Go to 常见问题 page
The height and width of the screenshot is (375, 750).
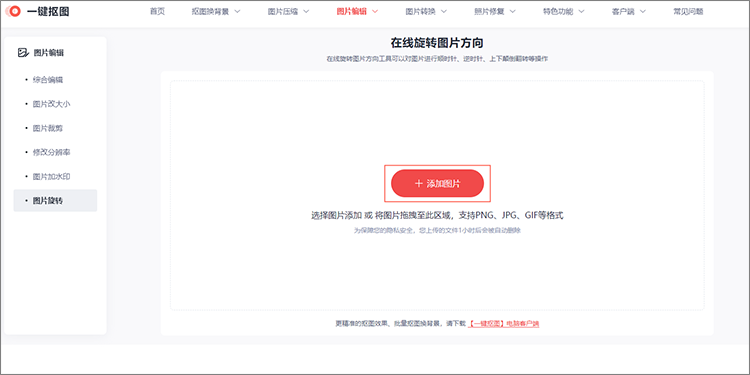click(688, 11)
